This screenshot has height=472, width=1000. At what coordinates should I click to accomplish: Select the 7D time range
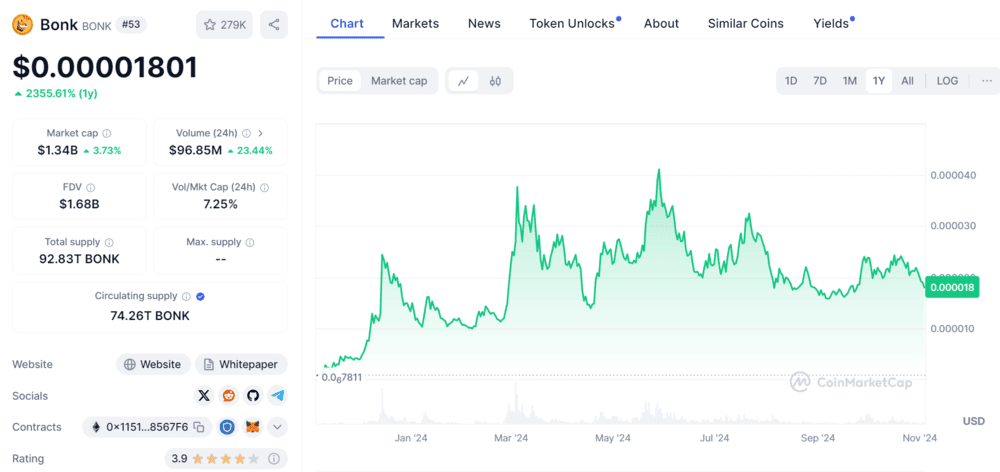tap(820, 81)
